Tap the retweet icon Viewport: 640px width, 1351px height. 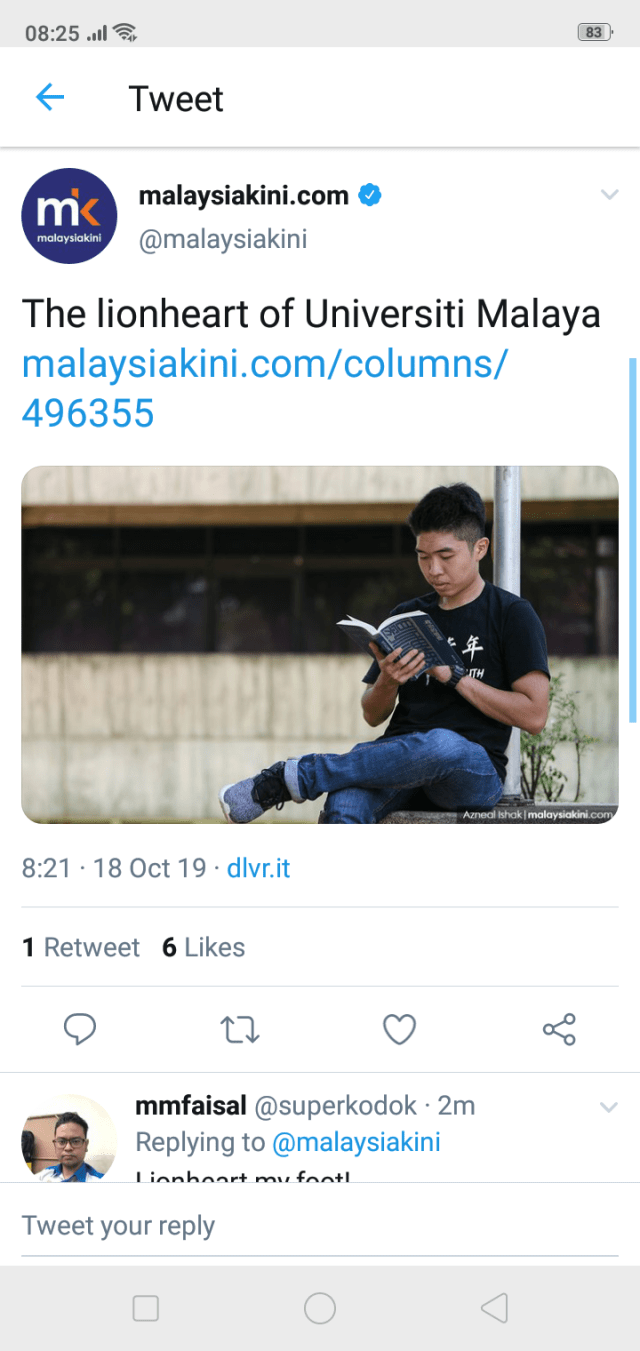click(x=240, y=1029)
